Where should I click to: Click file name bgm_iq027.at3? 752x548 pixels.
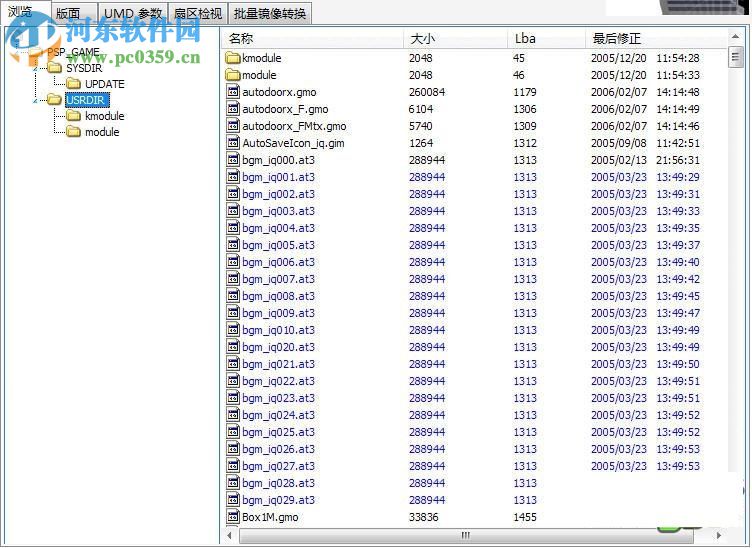tap(279, 466)
